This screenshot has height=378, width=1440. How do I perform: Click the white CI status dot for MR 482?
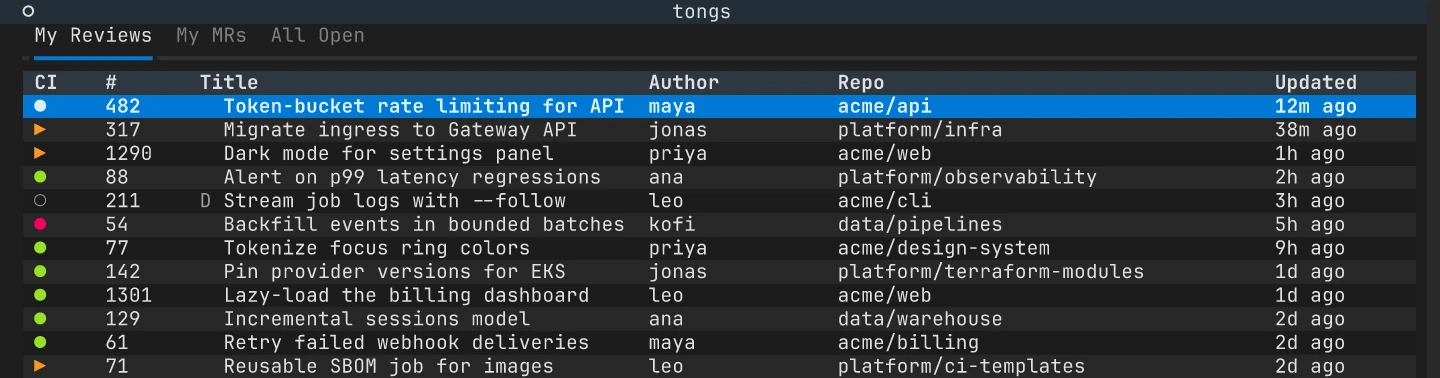tap(40, 106)
